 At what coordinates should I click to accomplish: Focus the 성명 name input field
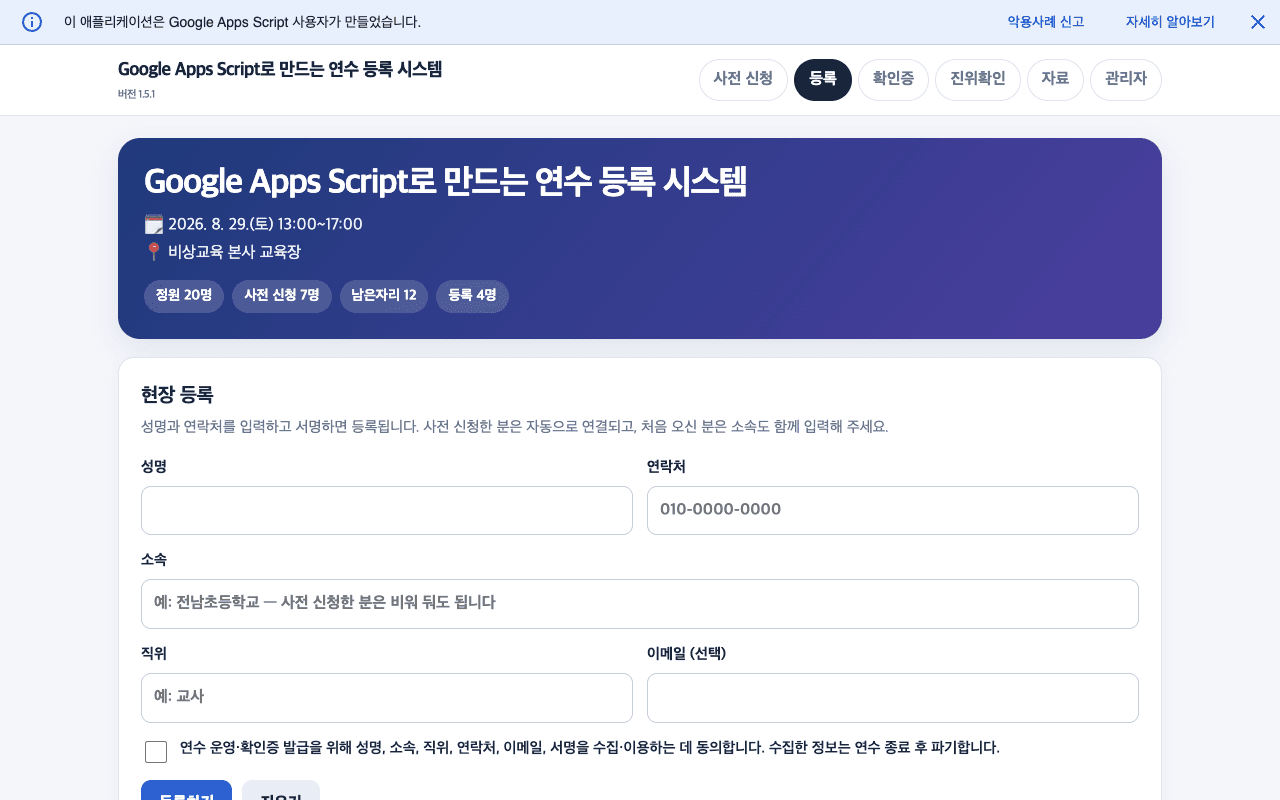coord(387,510)
